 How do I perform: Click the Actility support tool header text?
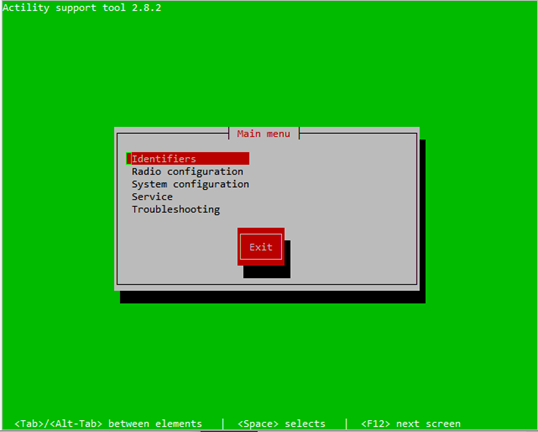click(64, 8)
